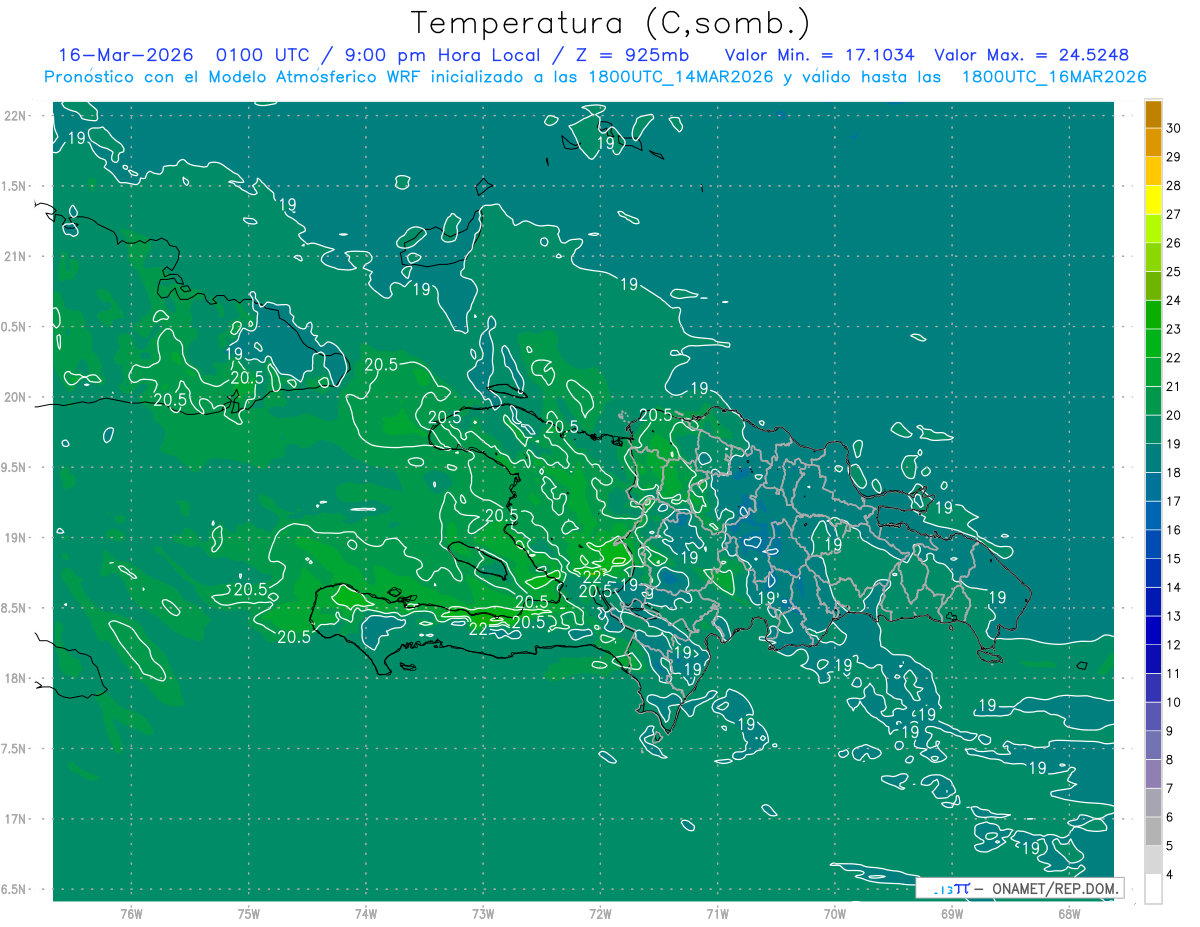The height and width of the screenshot is (927, 1200).
Task: Click the '1.5N' latitude axis label
Action: 15,186
